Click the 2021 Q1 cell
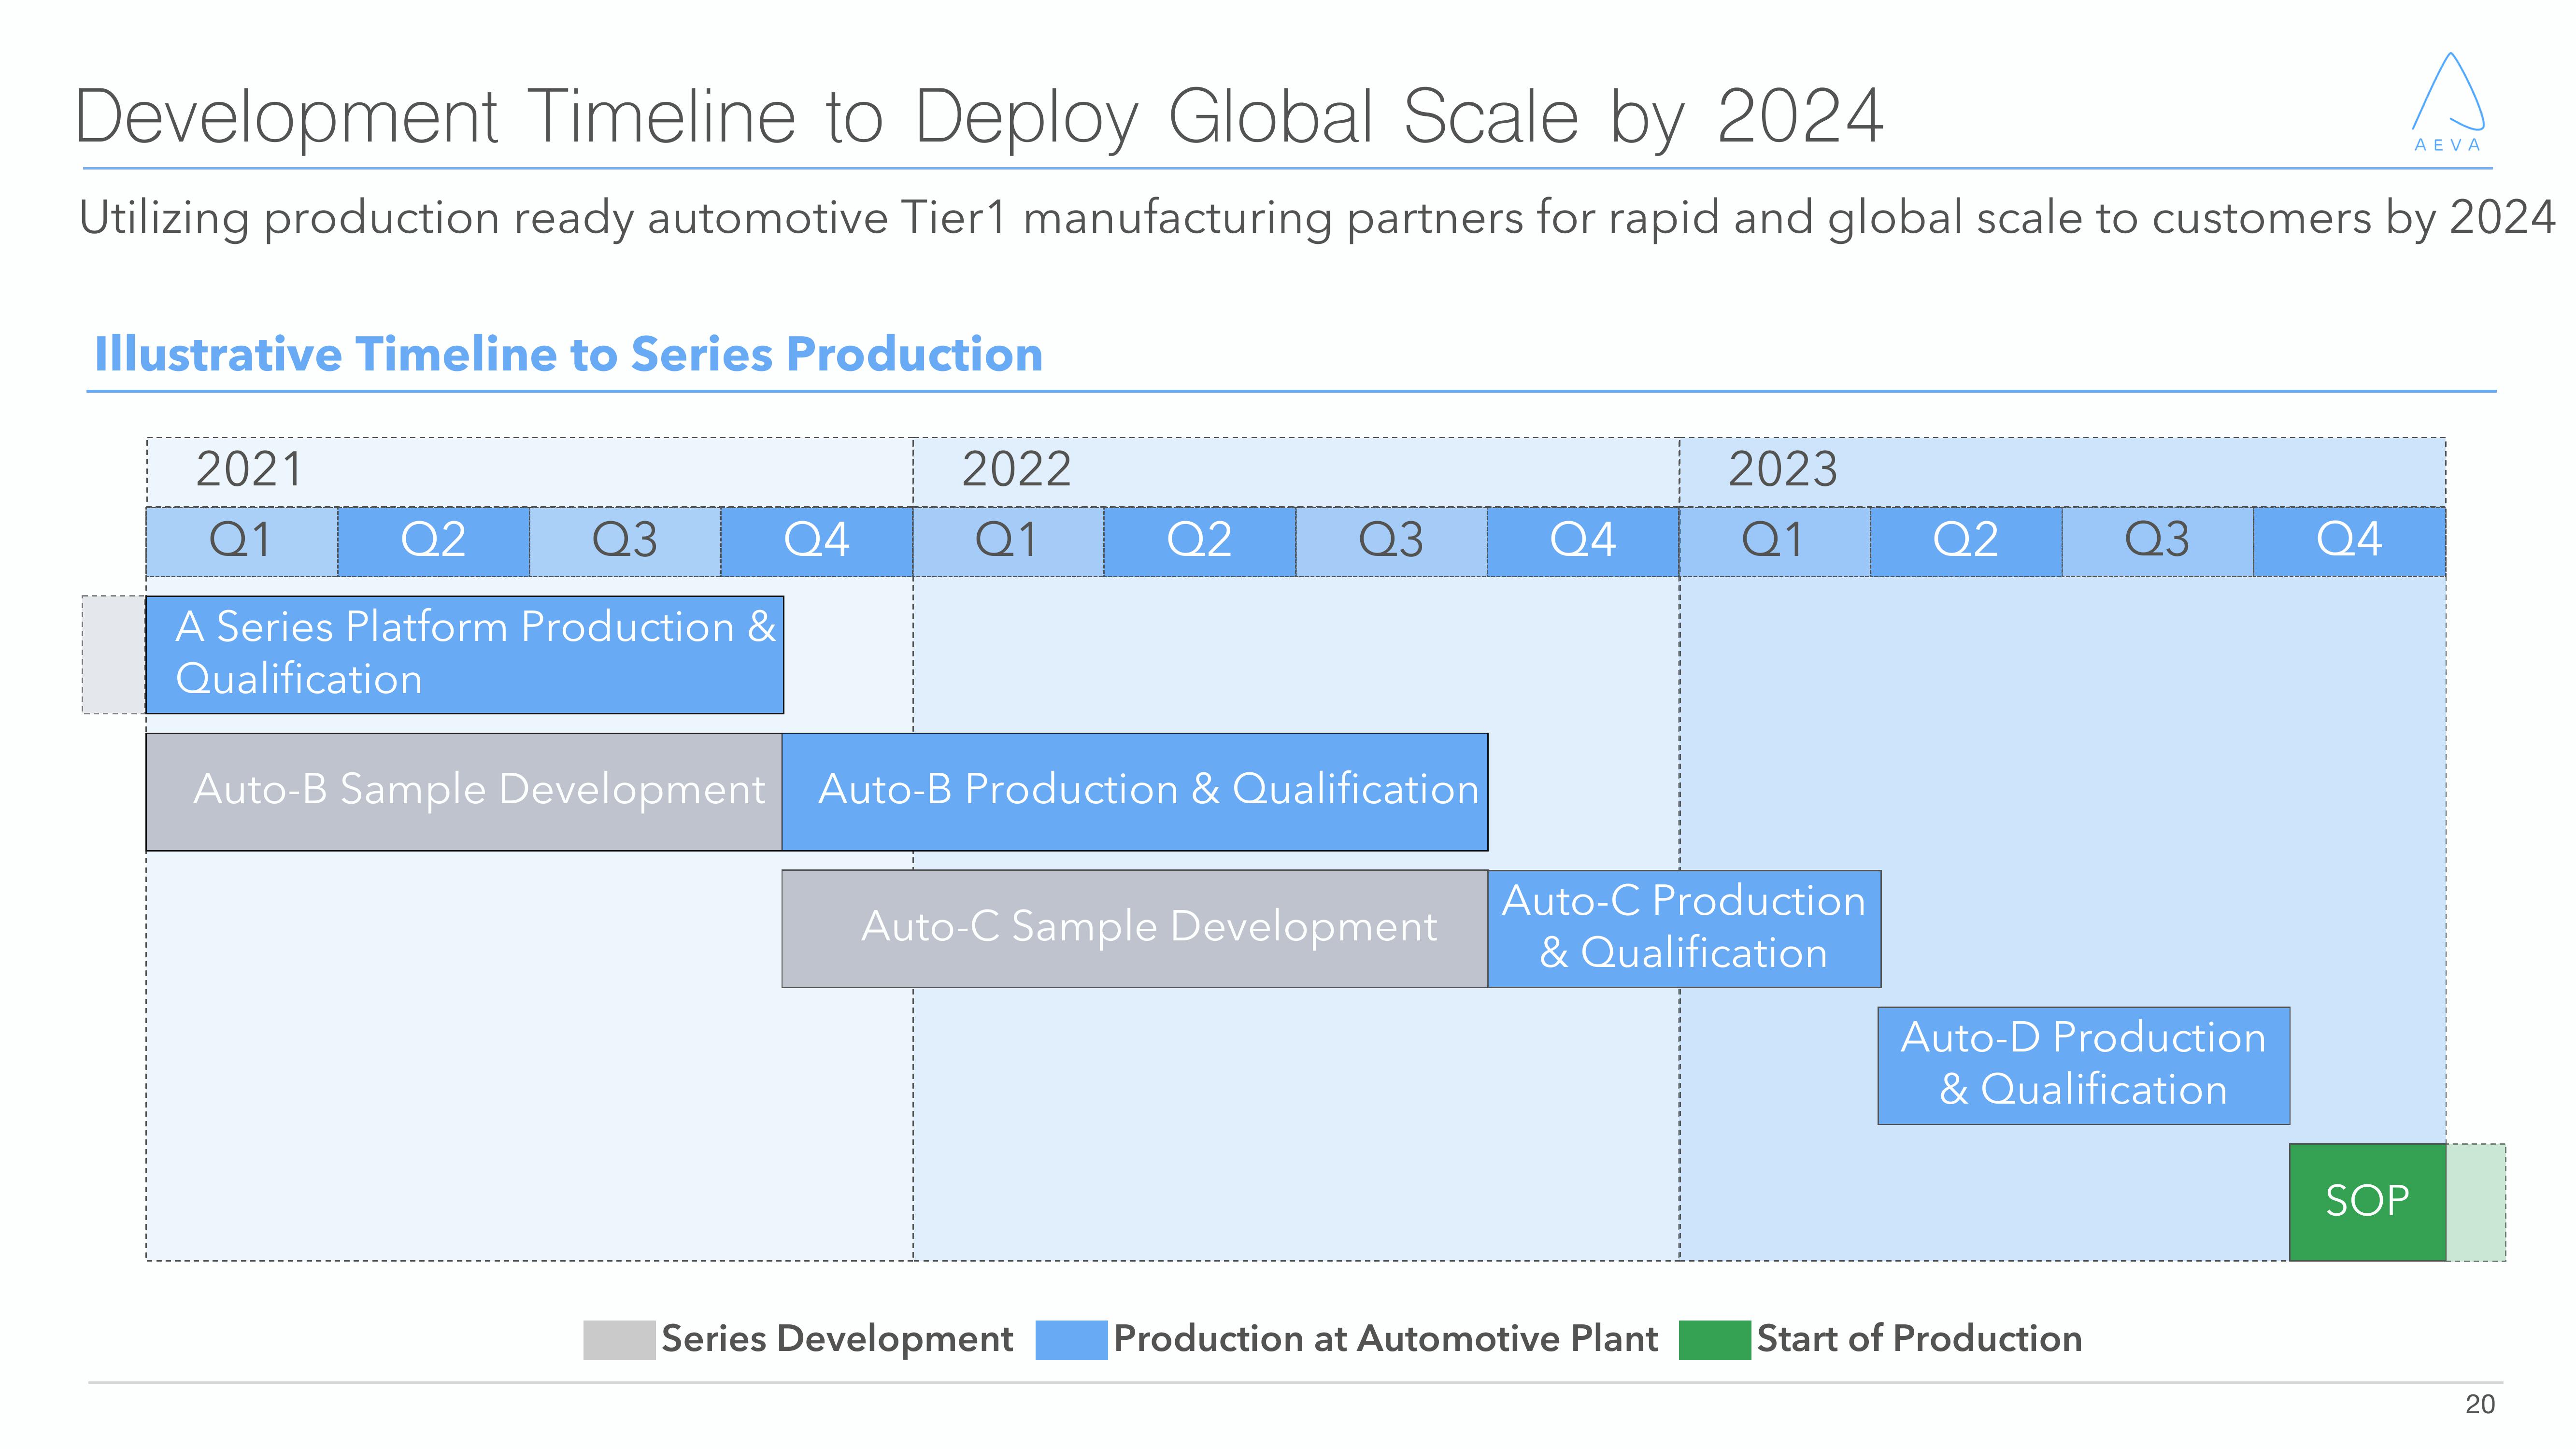Image resolution: width=2576 pixels, height=1449 pixels. pos(242,541)
